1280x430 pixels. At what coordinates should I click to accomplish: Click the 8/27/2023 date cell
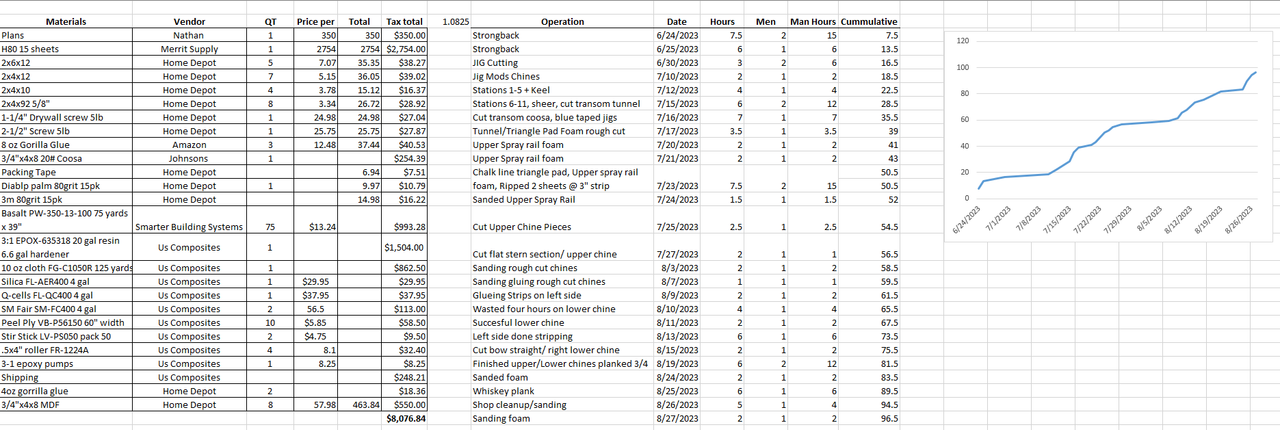[x=677, y=419]
